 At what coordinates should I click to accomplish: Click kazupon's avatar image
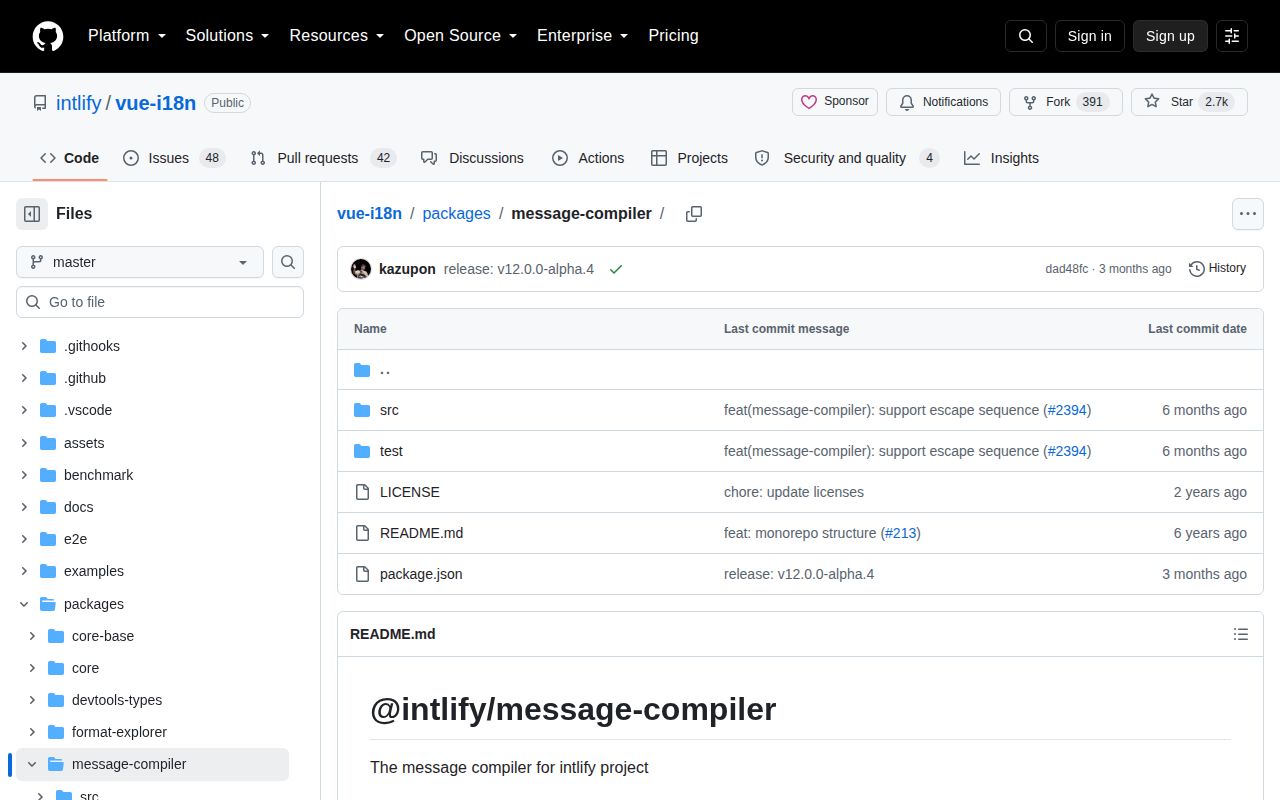coord(361,269)
